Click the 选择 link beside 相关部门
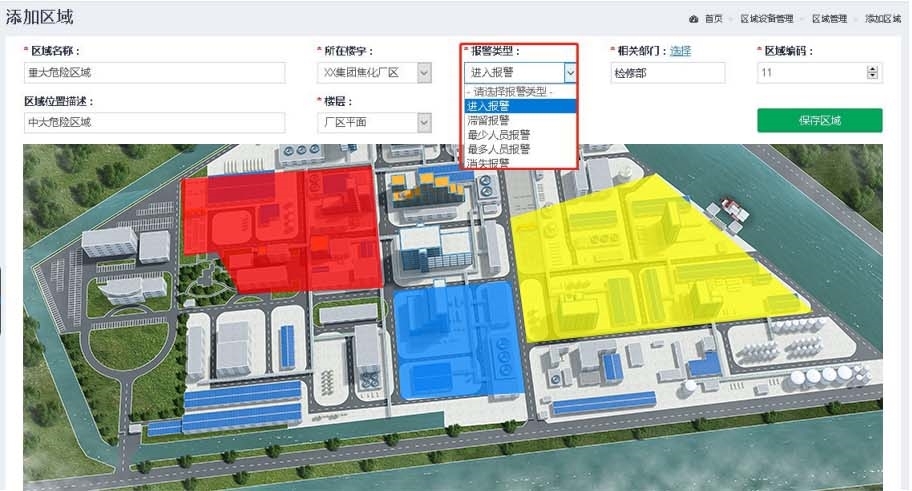The height and width of the screenshot is (491, 912). pyautogui.click(x=680, y=51)
